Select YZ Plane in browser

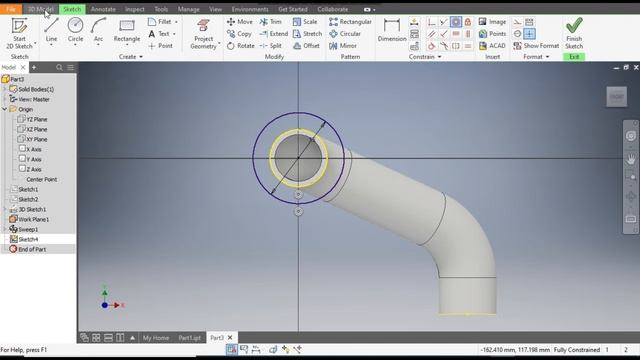coord(33,119)
